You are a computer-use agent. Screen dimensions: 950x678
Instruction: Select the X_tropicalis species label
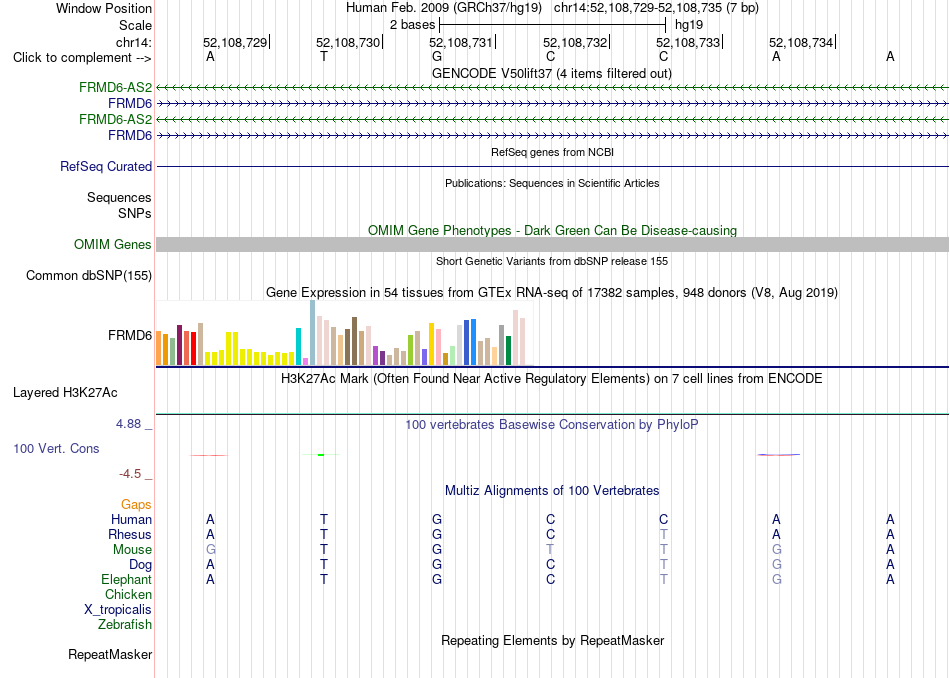[x=118, y=610]
